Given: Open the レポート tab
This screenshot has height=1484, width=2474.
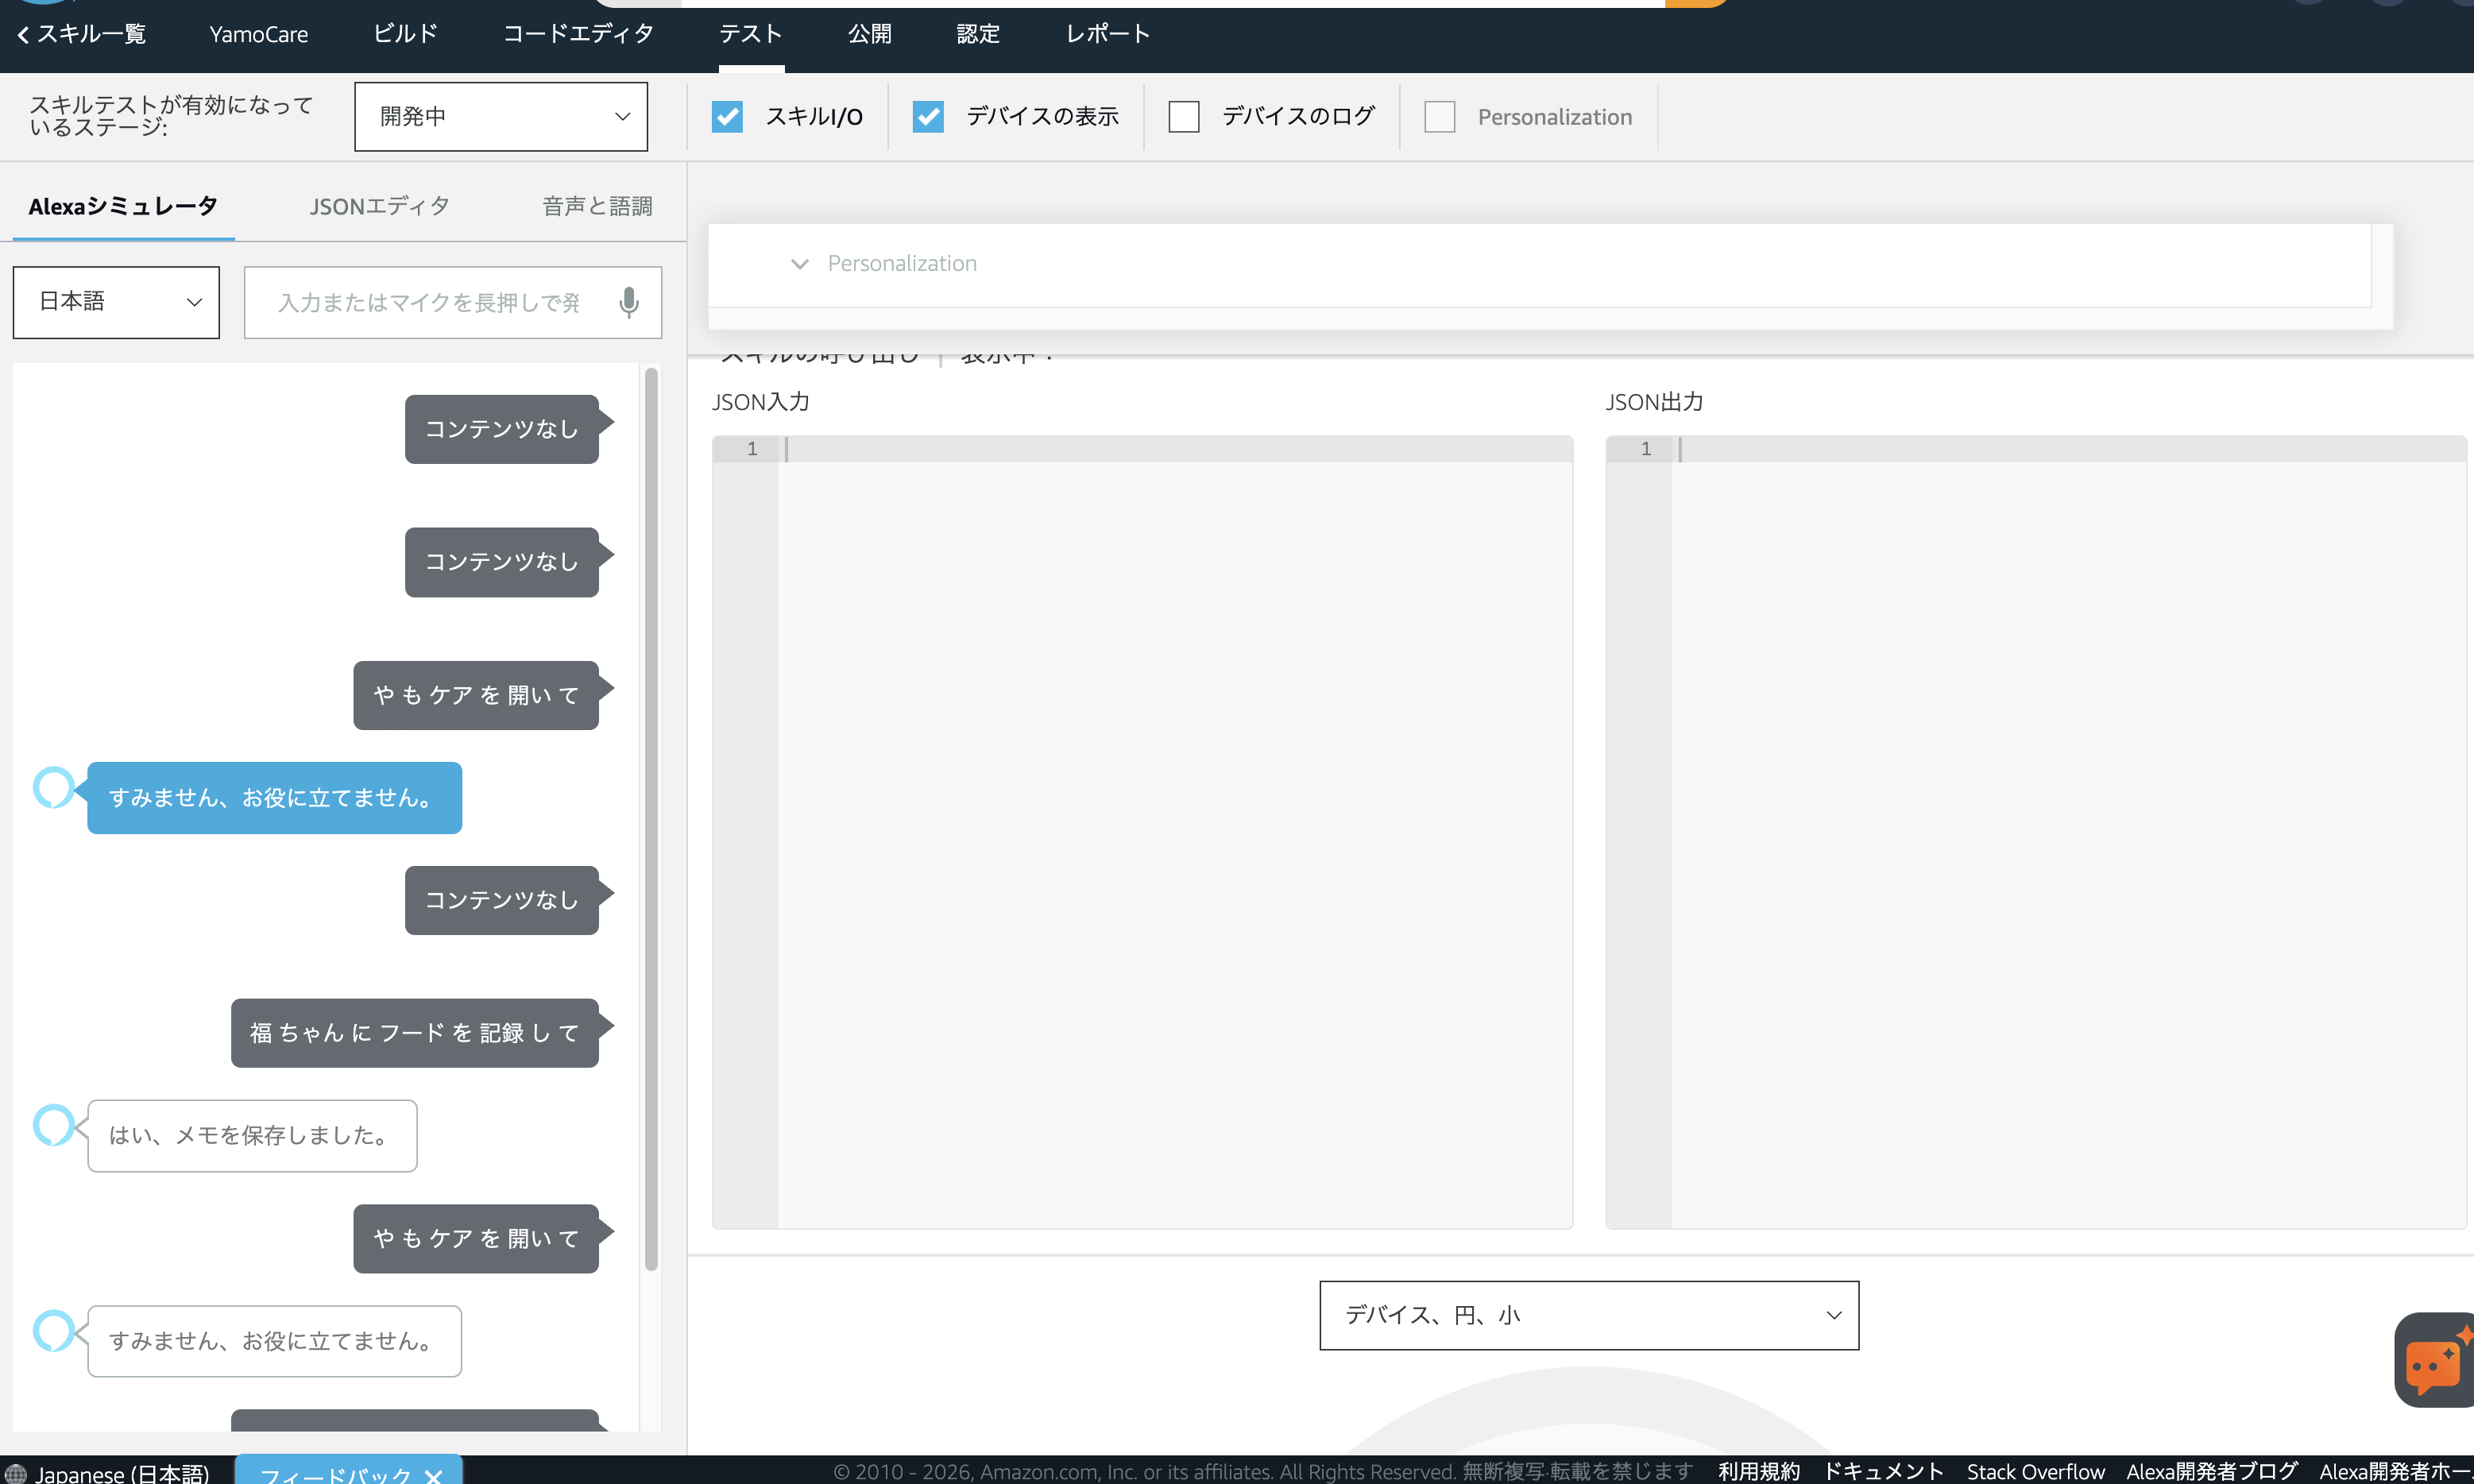Looking at the screenshot, I should click(1107, 34).
